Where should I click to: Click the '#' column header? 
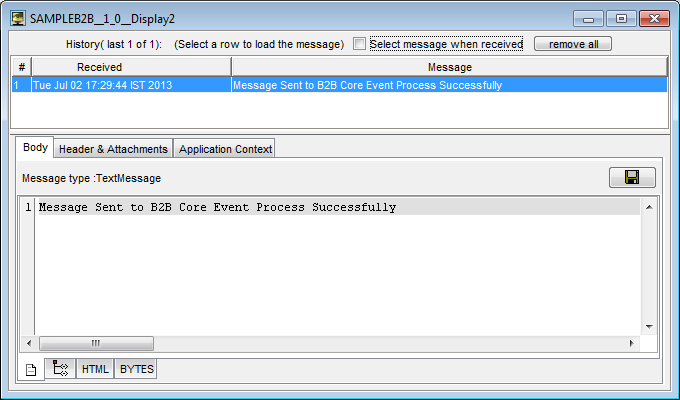pyautogui.click(x=21, y=67)
